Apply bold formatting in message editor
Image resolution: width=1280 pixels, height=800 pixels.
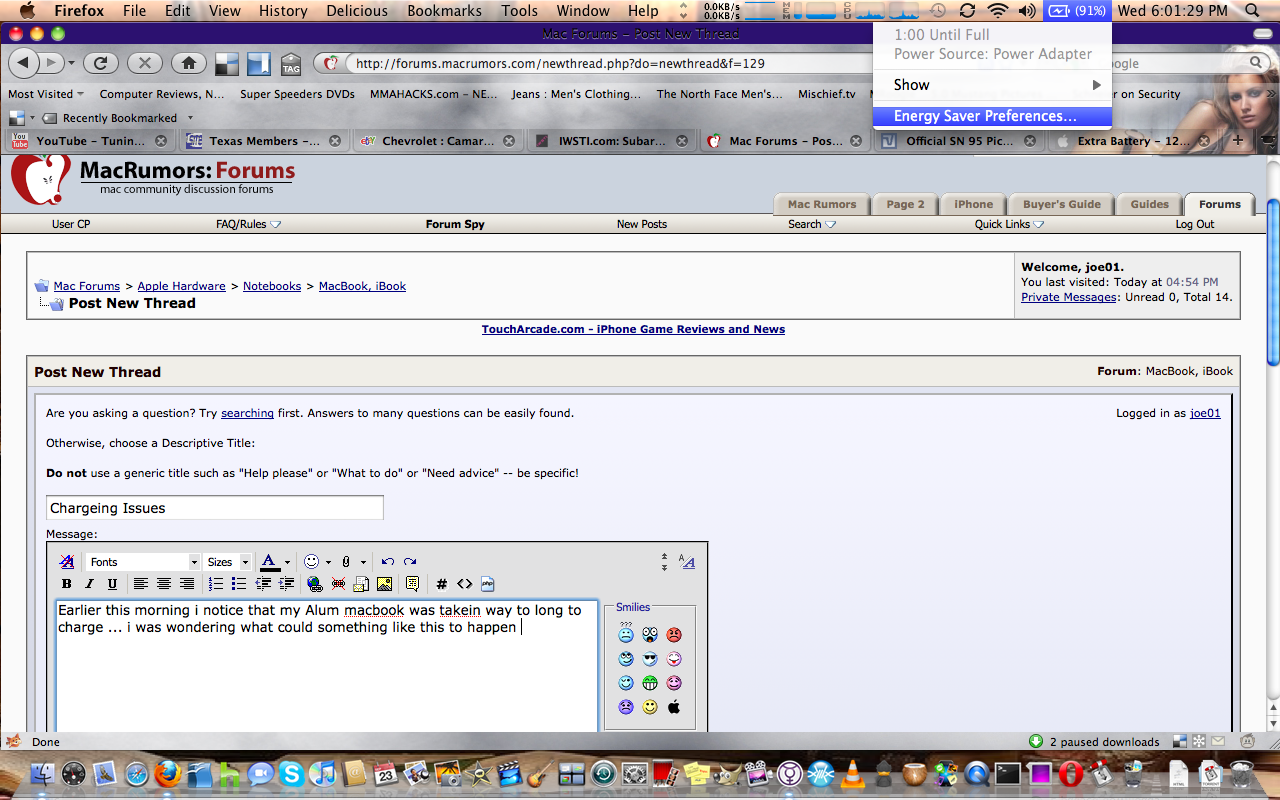pyautogui.click(x=67, y=584)
